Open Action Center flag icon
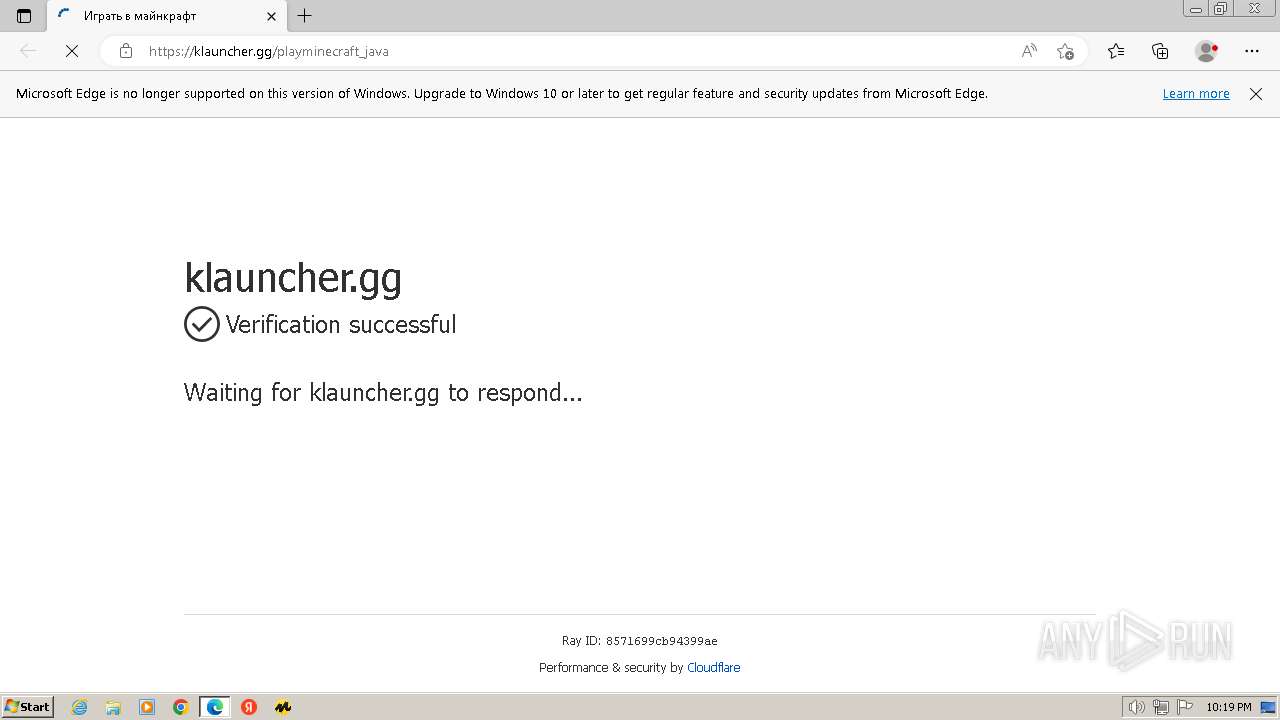Image resolution: width=1280 pixels, height=720 pixels. coord(1184,707)
